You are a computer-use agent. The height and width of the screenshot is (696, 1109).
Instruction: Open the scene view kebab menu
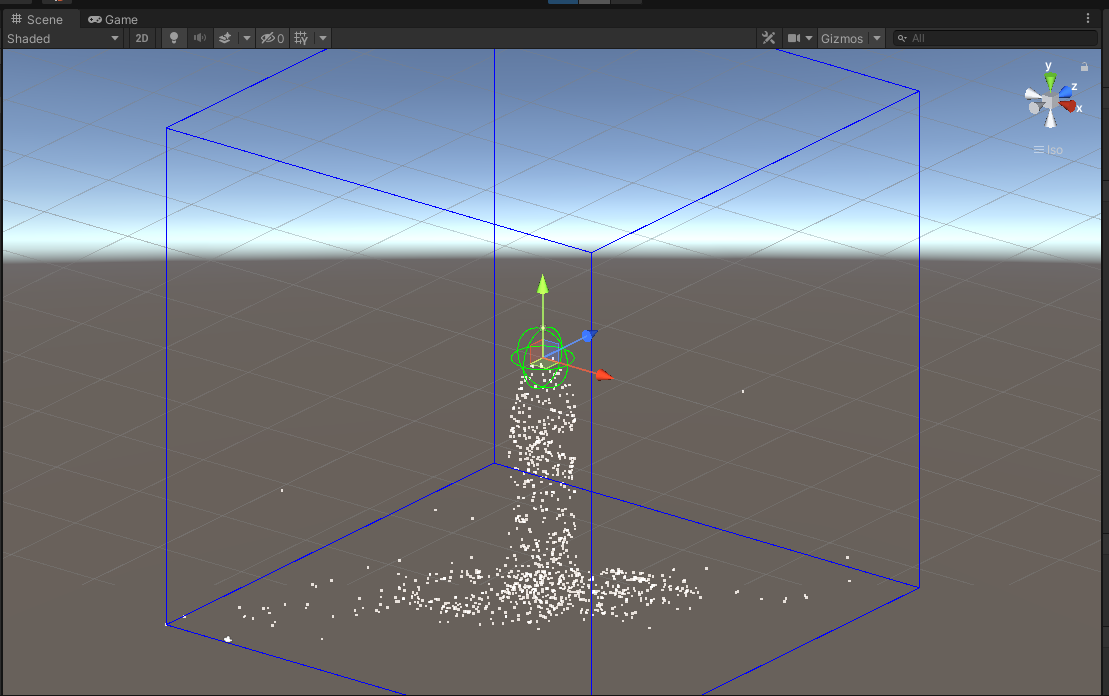(1088, 18)
